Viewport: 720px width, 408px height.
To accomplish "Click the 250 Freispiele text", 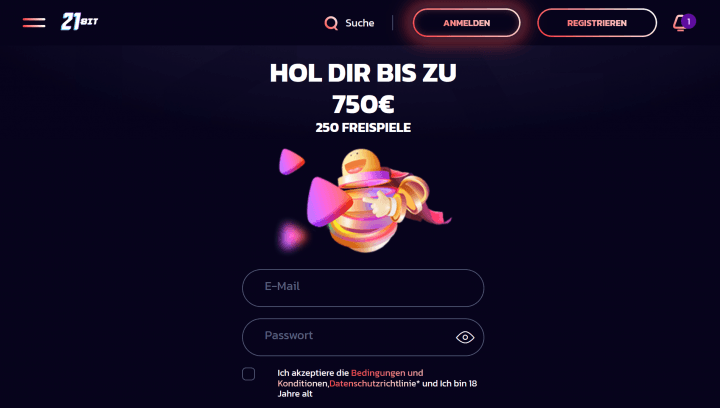I will 363,128.
